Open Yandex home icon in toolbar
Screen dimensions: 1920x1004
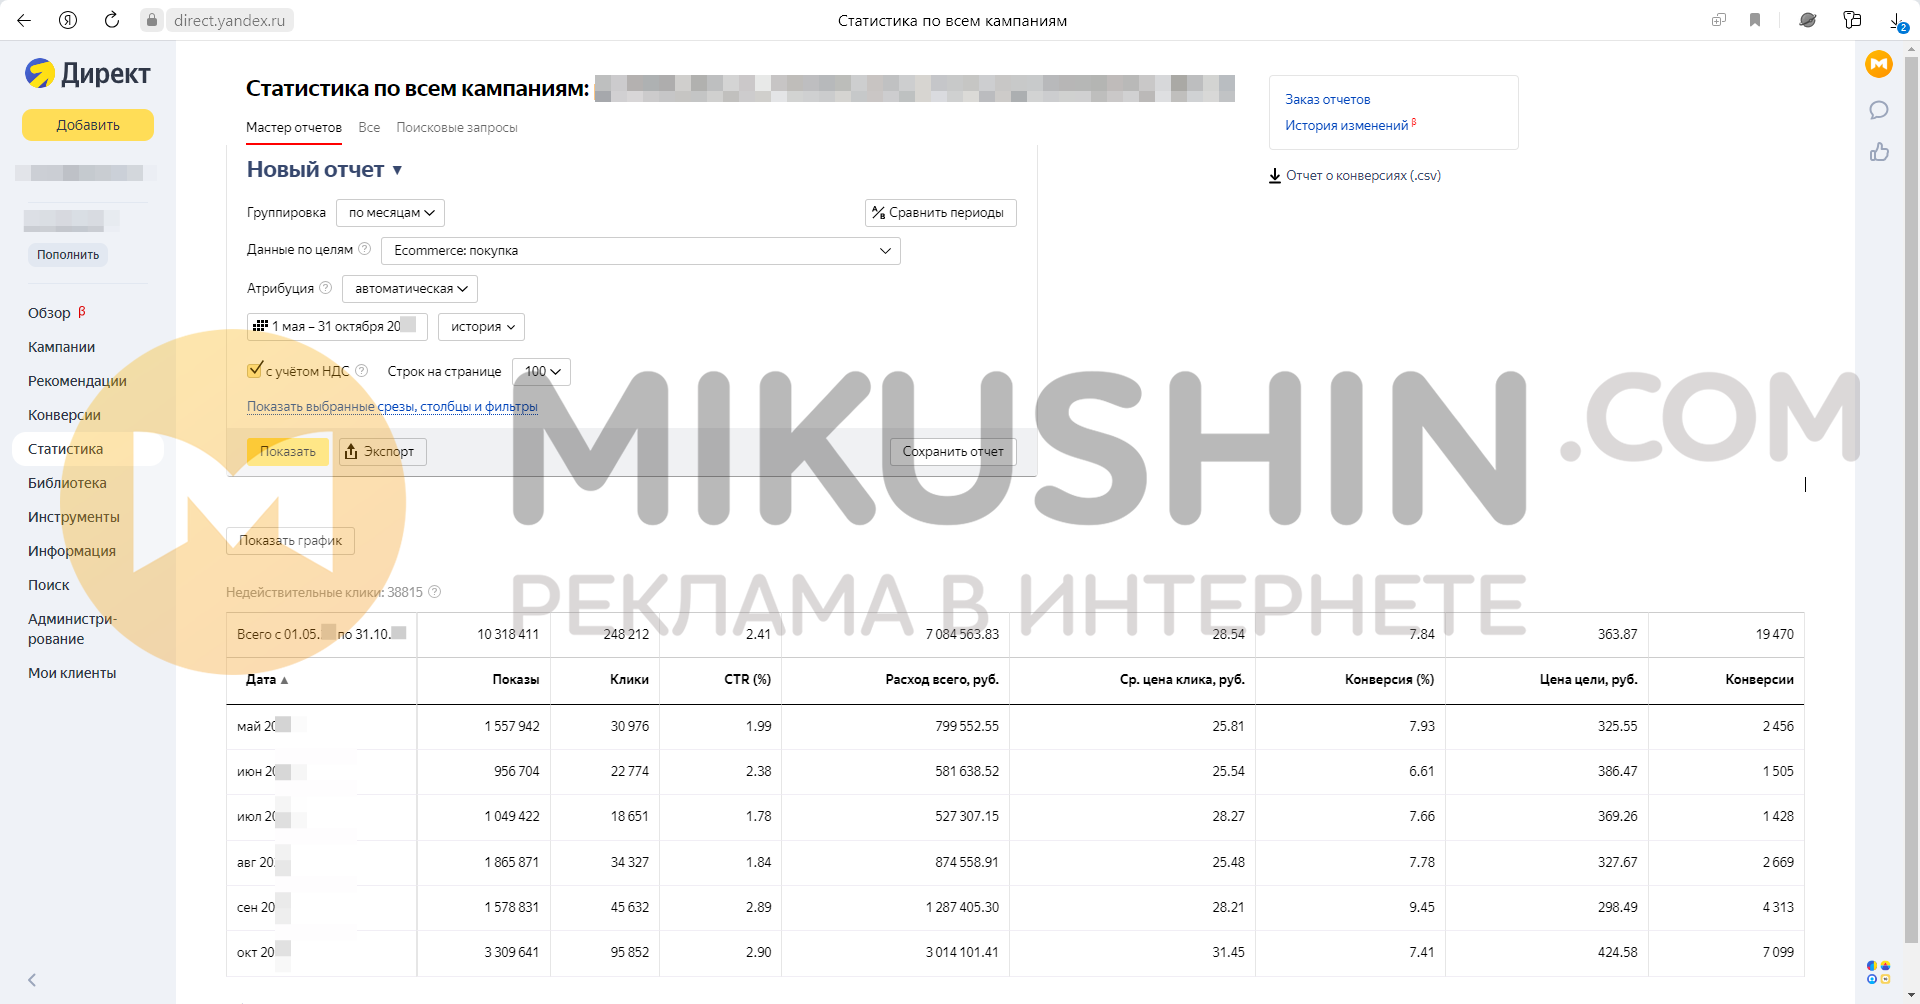click(x=68, y=20)
